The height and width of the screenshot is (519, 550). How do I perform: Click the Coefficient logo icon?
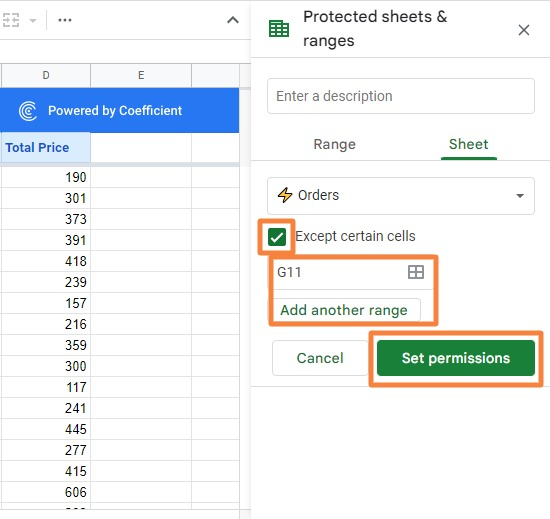28,111
